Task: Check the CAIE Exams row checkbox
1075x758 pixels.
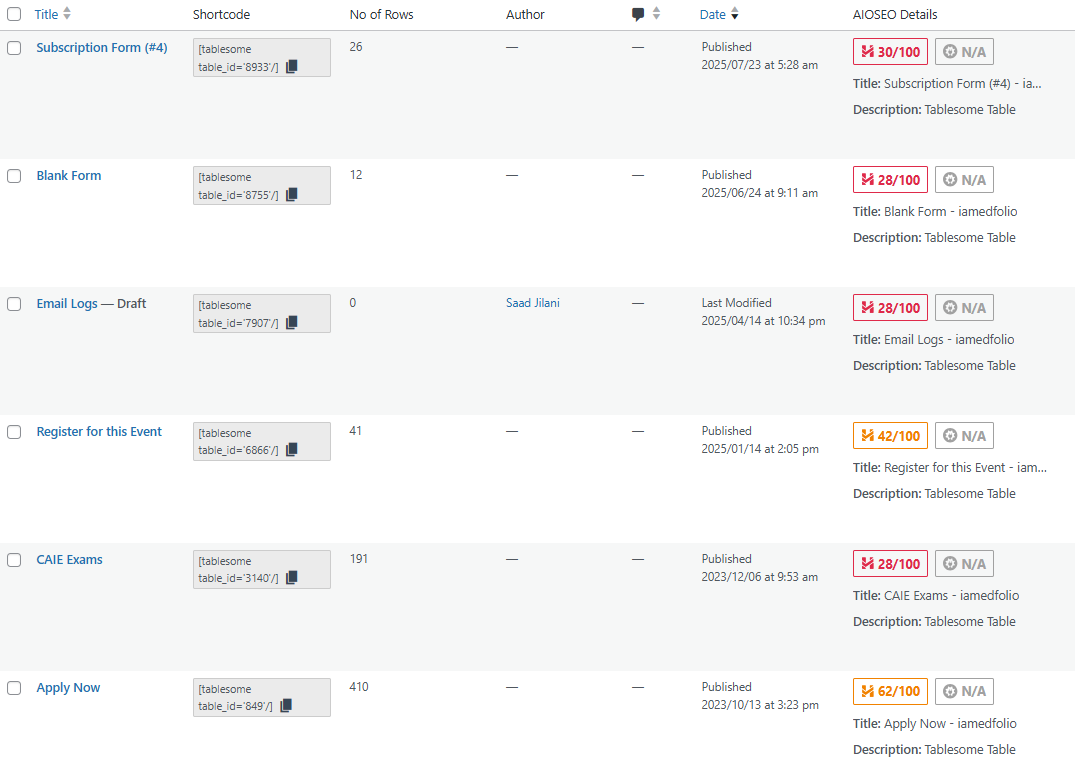Action: click(14, 560)
